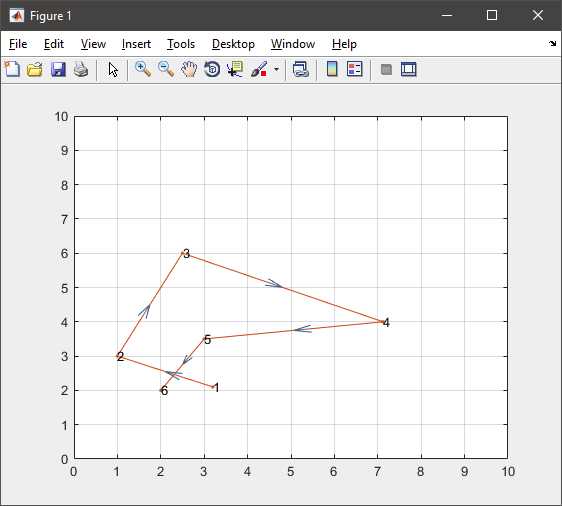The height and width of the screenshot is (506, 562).
Task: Click the arrowhead between points 3 and 4
Action: [x=274, y=283]
